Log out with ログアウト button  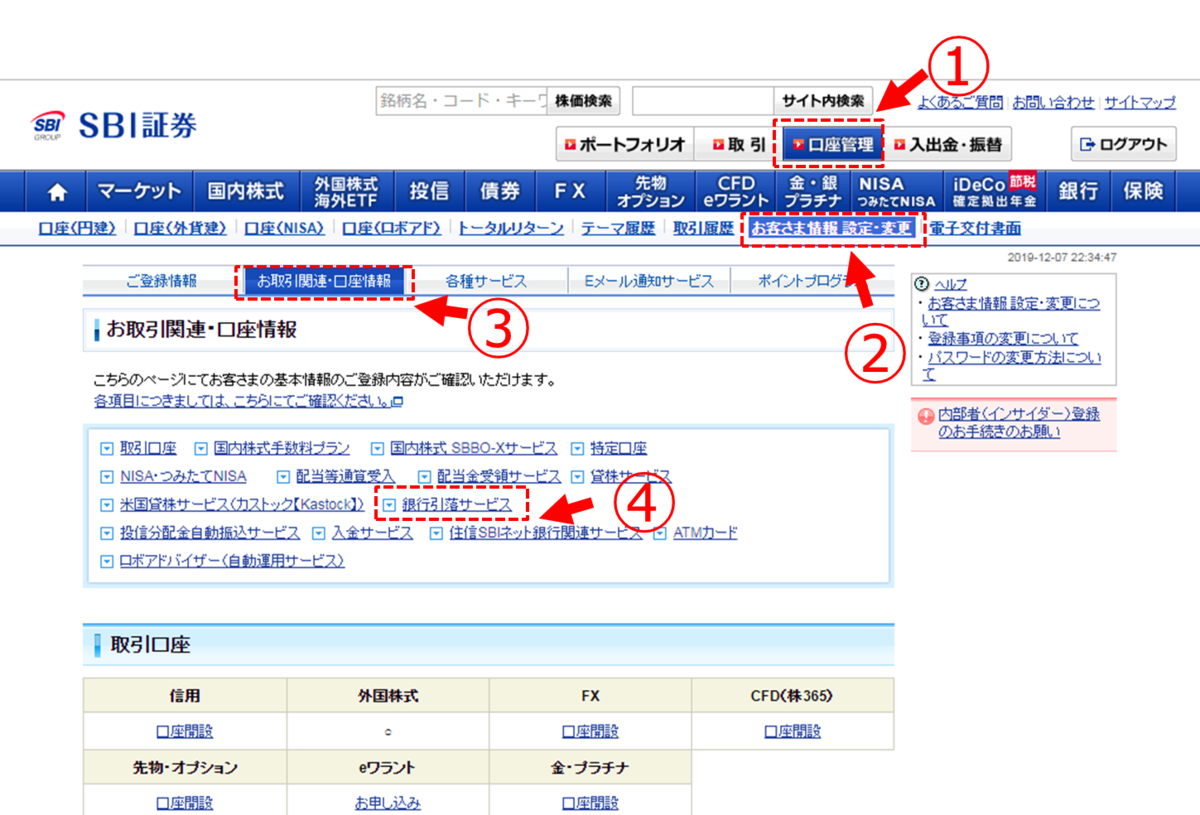(1124, 144)
